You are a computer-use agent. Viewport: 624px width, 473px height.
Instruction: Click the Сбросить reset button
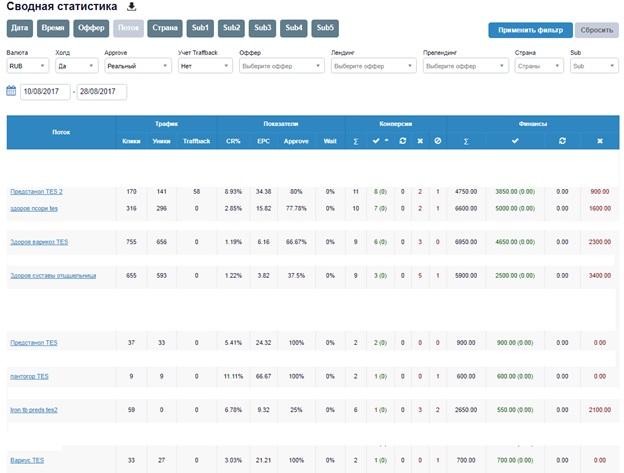(x=597, y=30)
